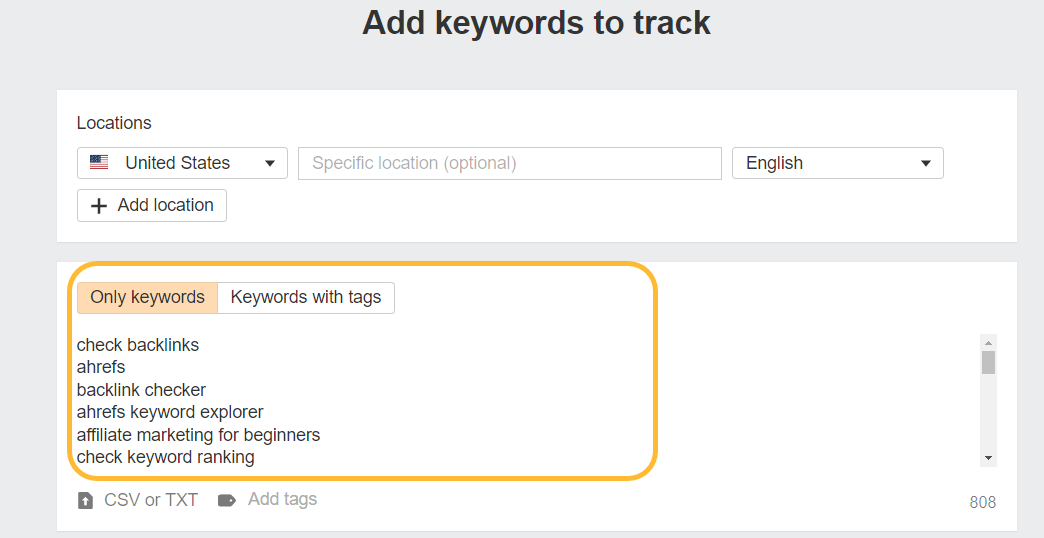Focus the Specific location input field
Image resolution: width=1044 pixels, height=538 pixels.
click(509, 163)
